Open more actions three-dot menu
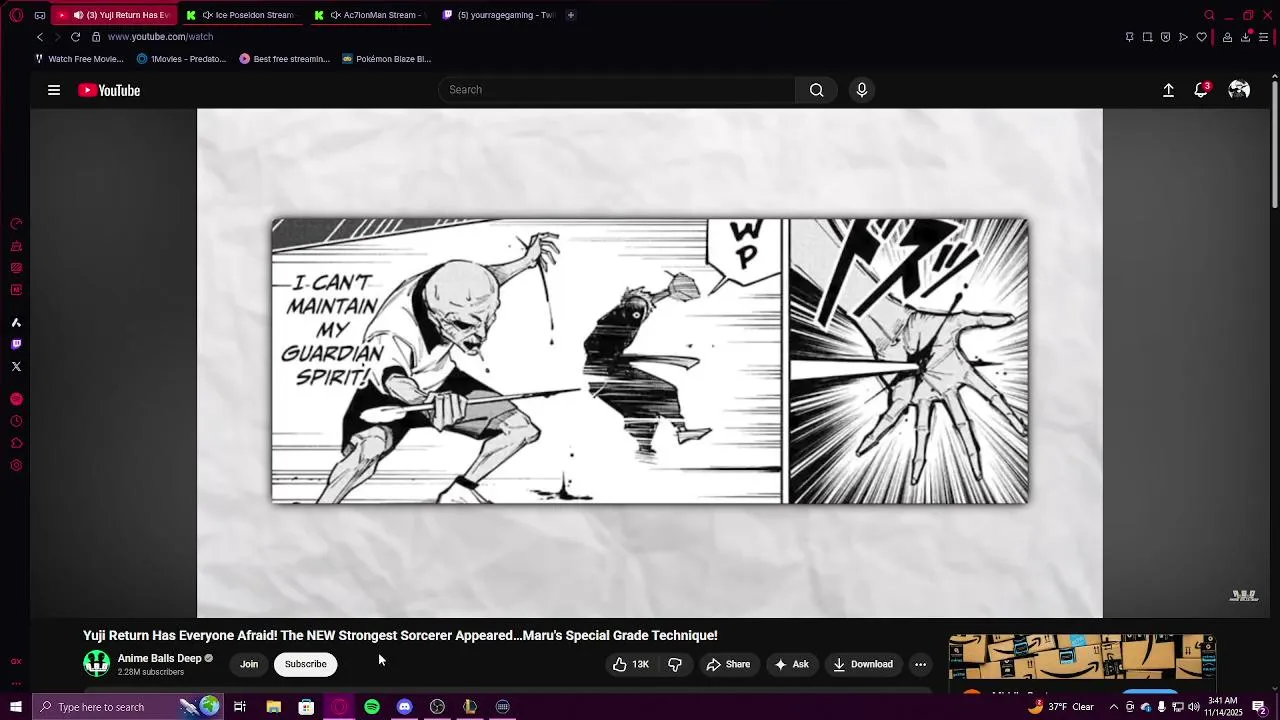Screen dimensions: 1280x720 pyautogui.click(x=920, y=664)
